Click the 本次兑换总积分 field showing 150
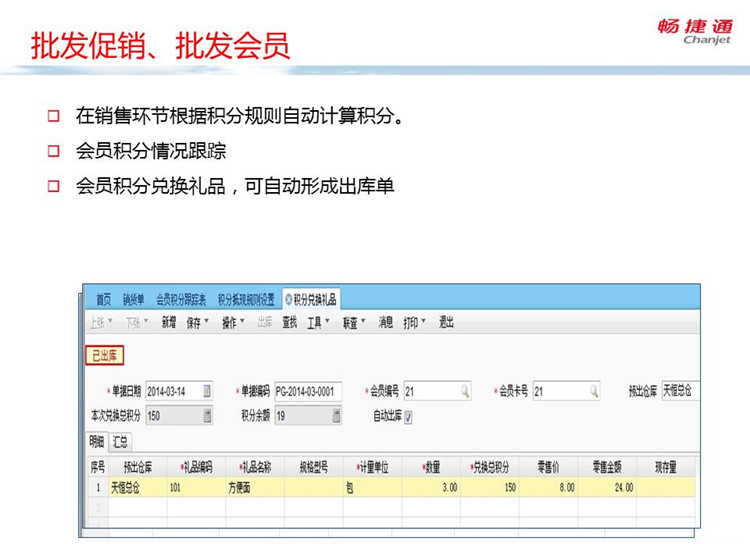This screenshot has height=544, width=750. click(x=179, y=415)
